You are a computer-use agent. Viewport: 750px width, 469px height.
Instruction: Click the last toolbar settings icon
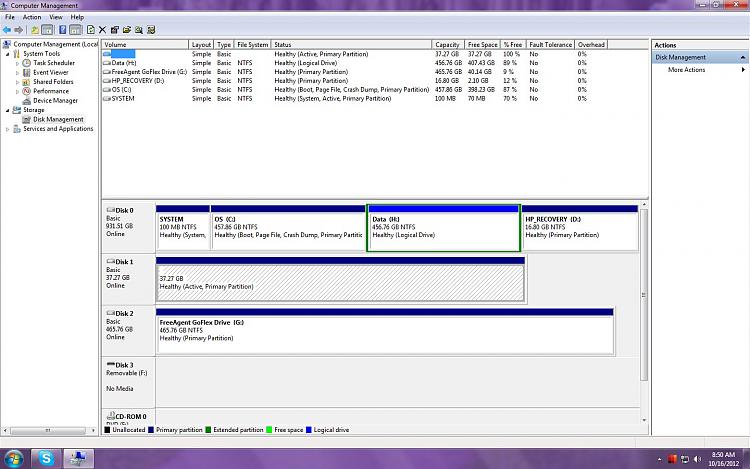coord(151,30)
